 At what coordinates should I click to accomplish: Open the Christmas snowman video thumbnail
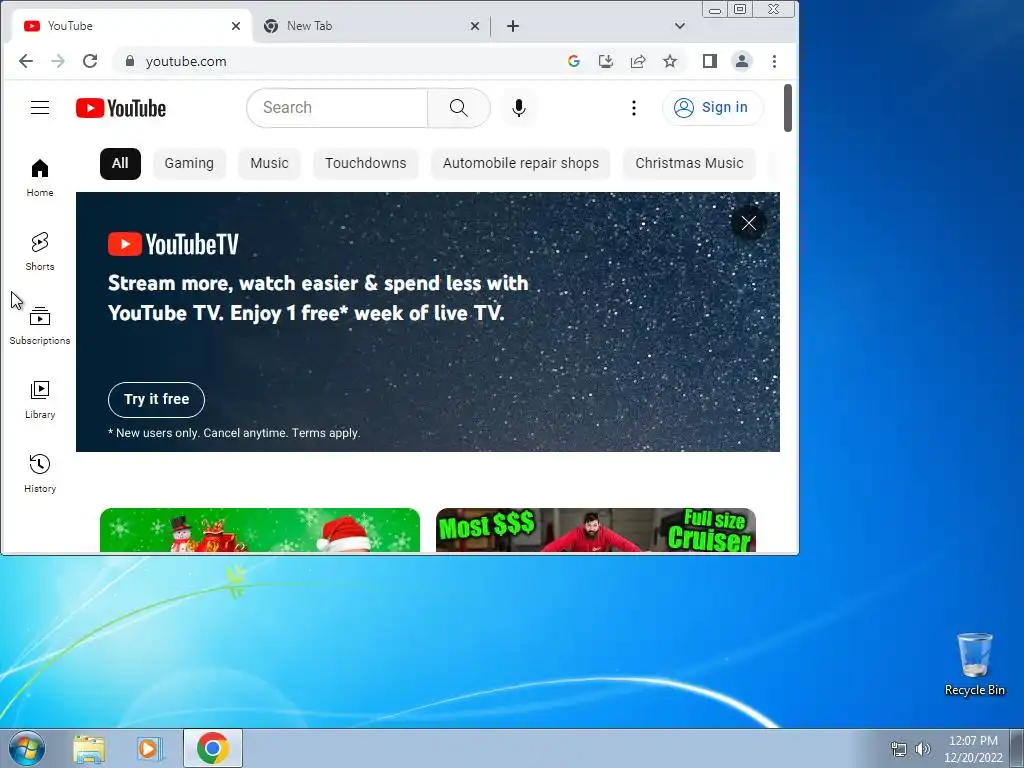point(260,530)
